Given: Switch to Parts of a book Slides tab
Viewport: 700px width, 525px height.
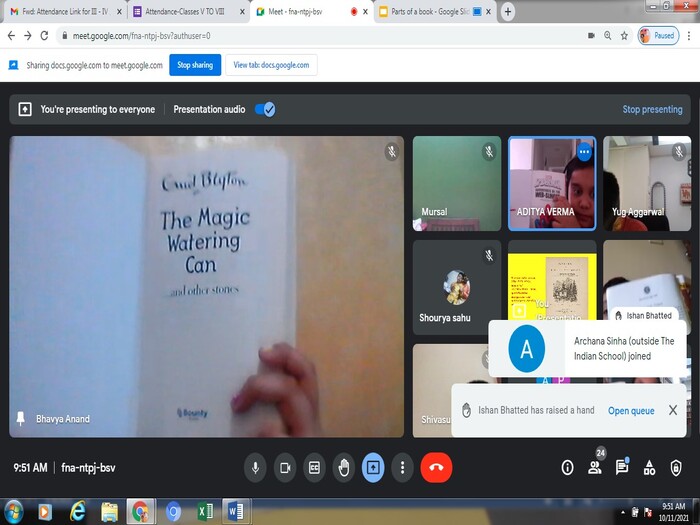Looking at the screenshot, I should pyautogui.click(x=434, y=12).
